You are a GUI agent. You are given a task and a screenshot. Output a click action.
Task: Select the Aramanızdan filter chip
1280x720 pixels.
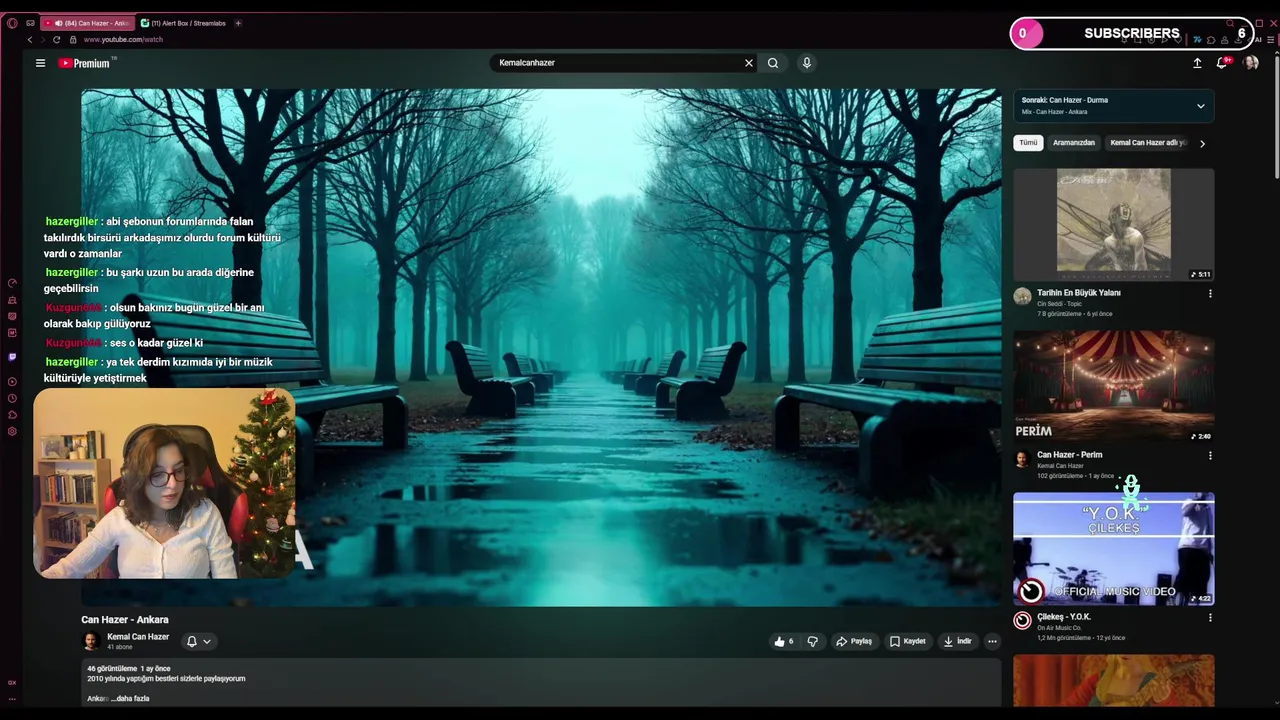[x=1074, y=143]
